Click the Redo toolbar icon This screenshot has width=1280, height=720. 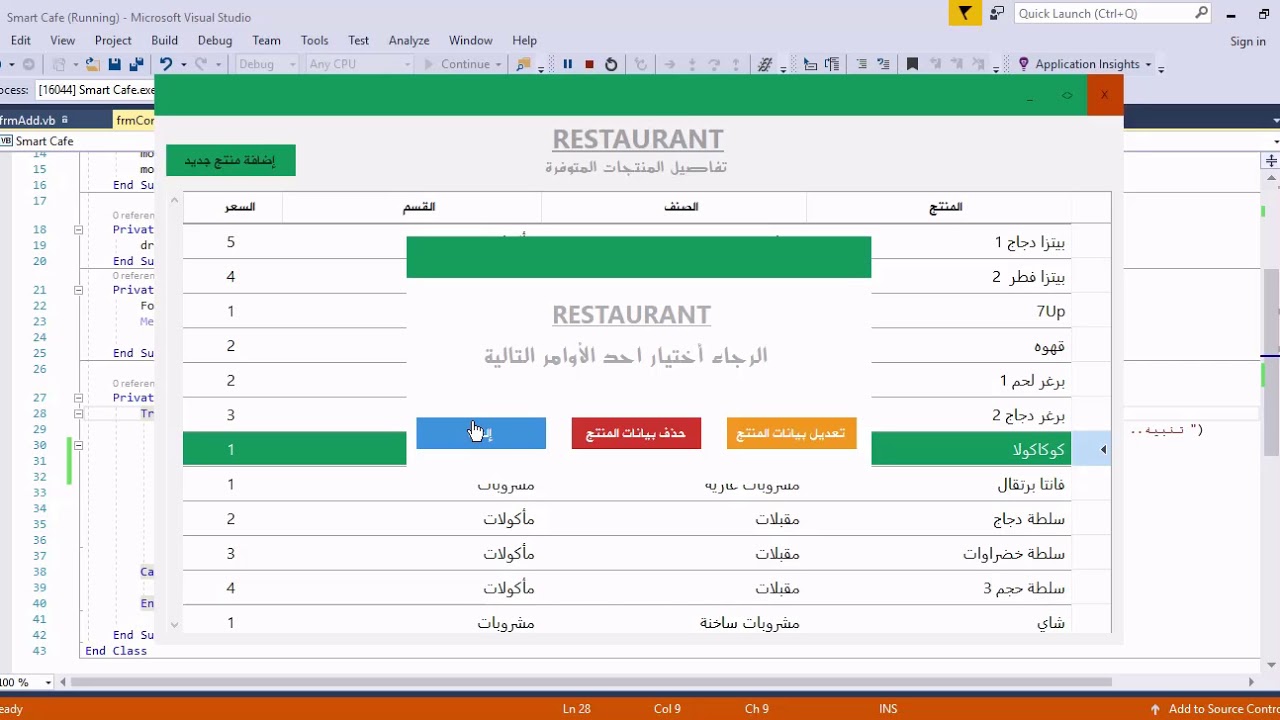pos(201,64)
